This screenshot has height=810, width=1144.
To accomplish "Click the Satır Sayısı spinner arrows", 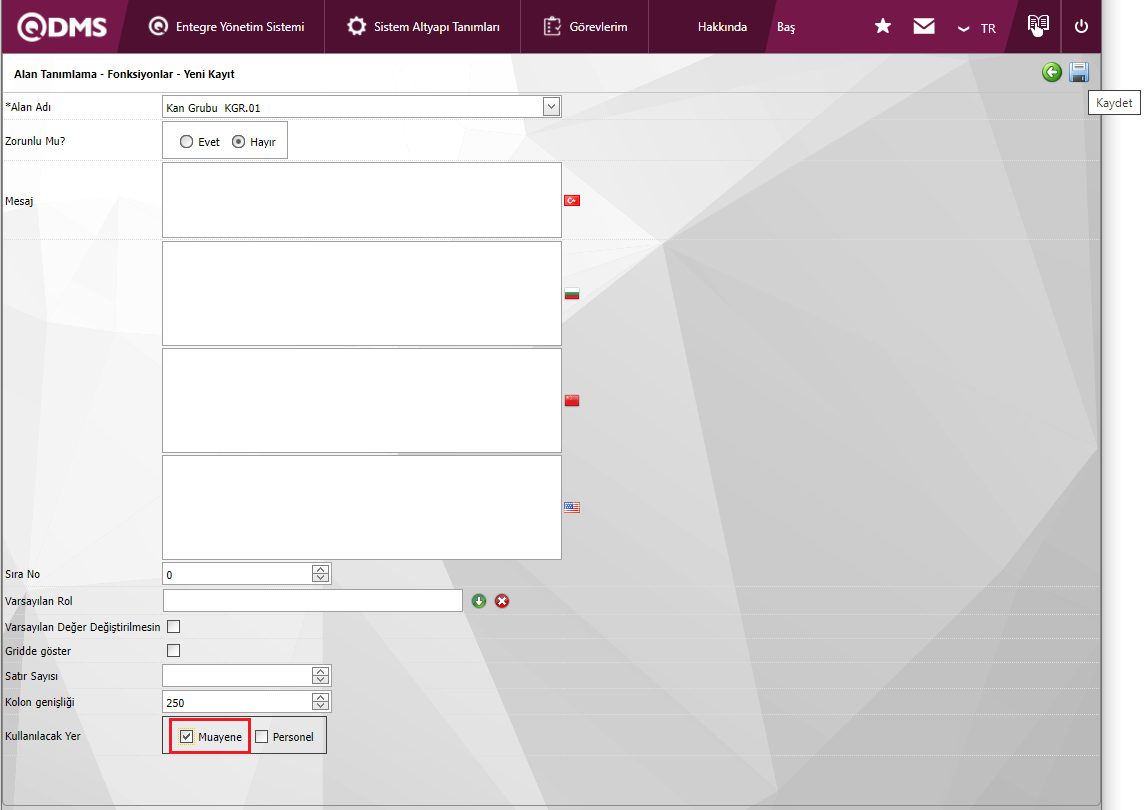I will (x=320, y=676).
